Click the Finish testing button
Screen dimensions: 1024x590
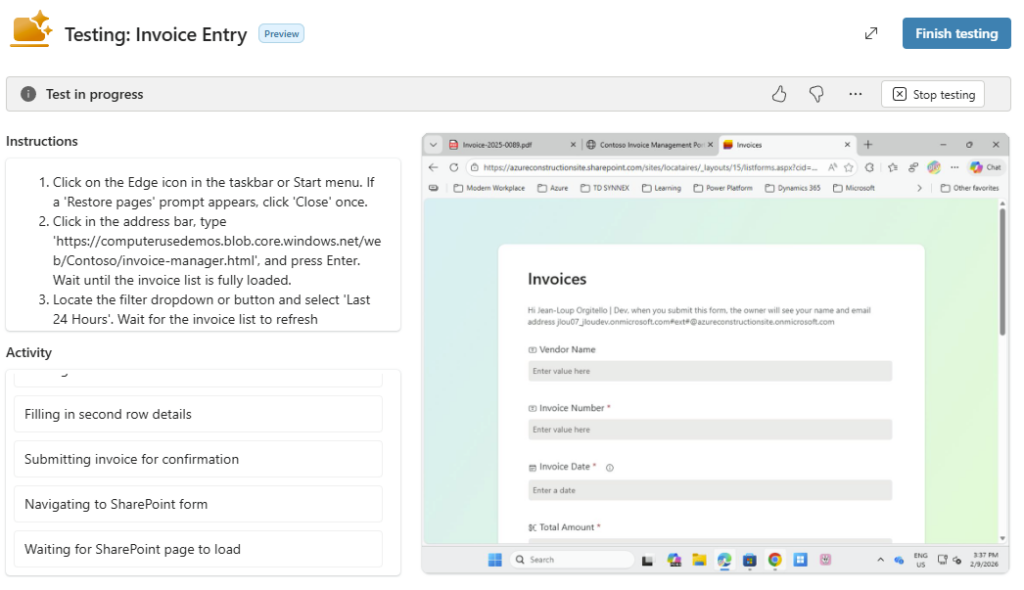point(956,33)
